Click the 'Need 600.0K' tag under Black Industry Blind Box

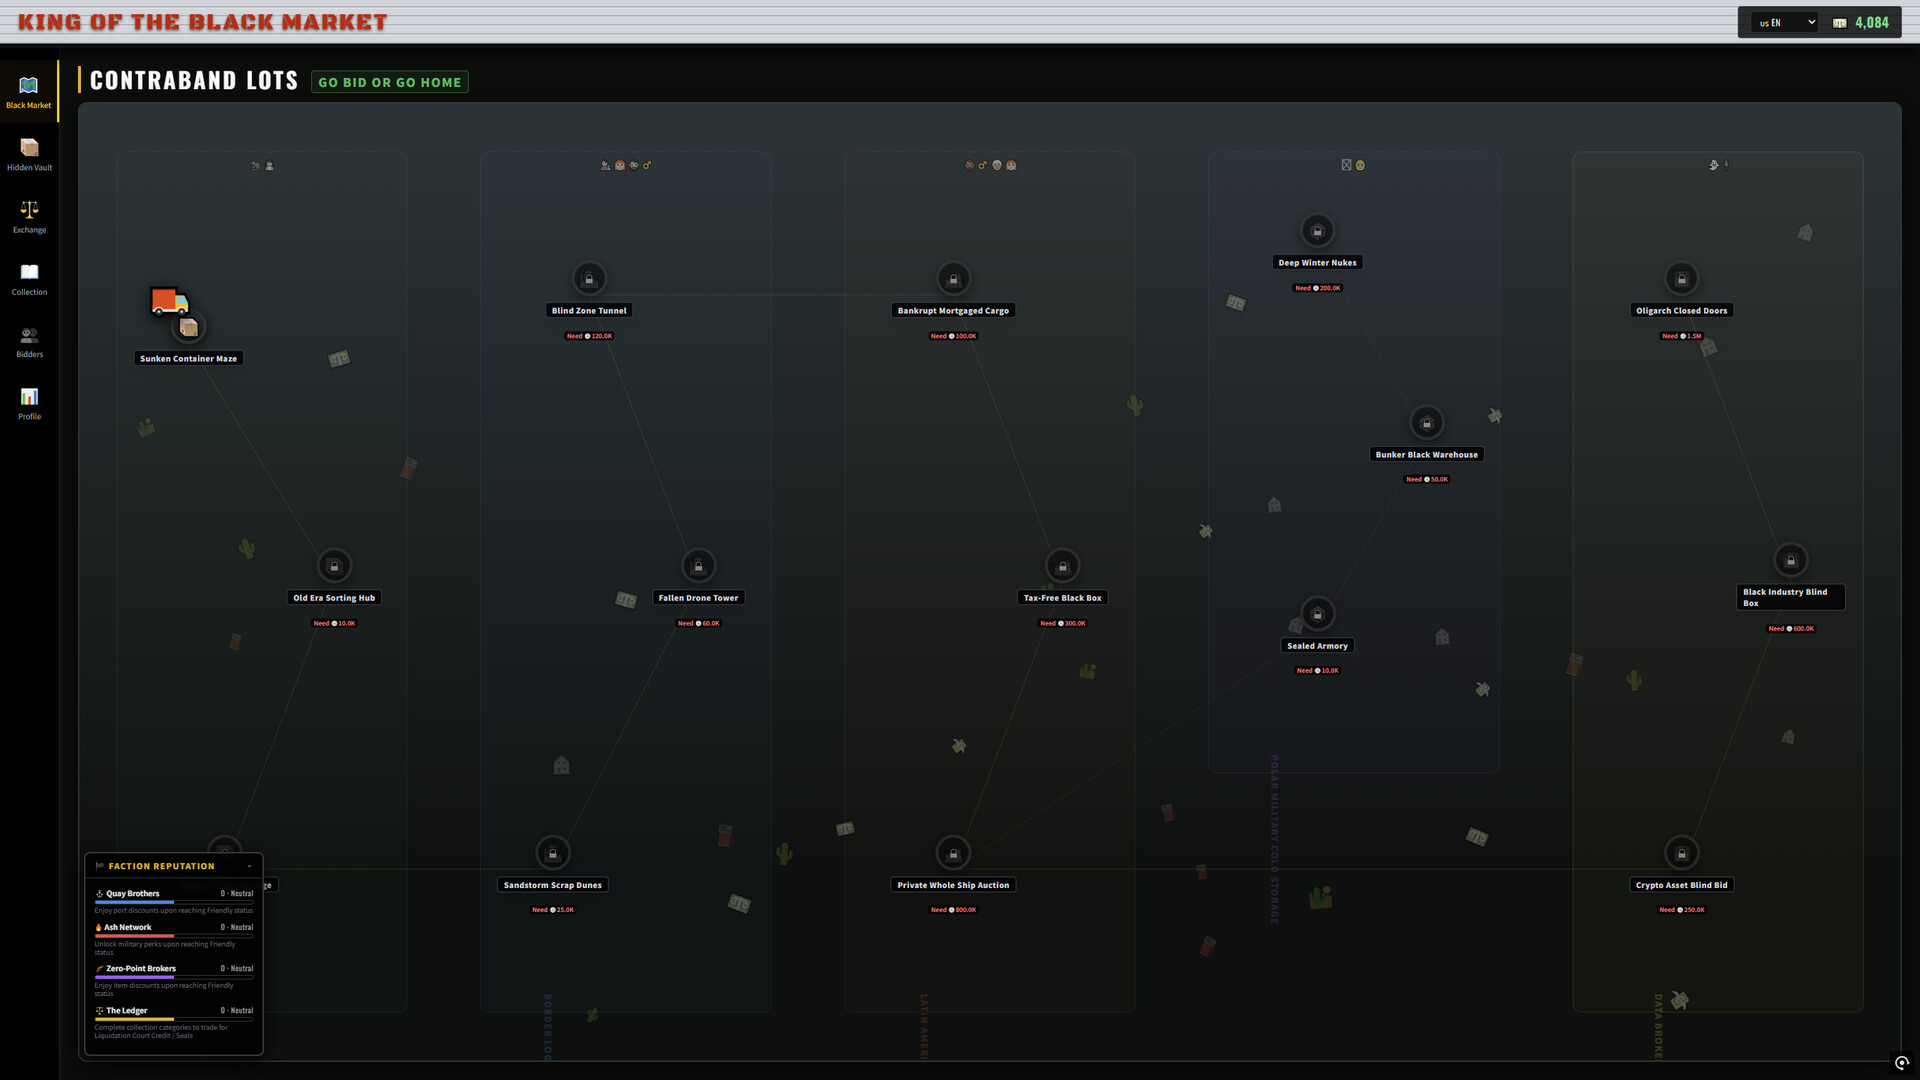pos(1790,629)
